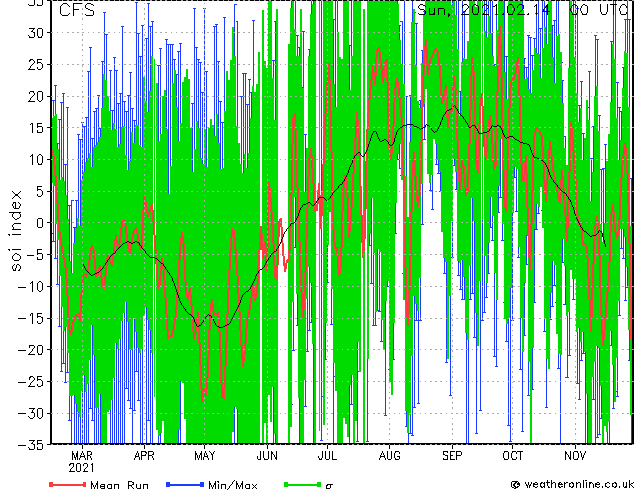
Task: Click the y-axis value 10
Action: tap(37, 160)
